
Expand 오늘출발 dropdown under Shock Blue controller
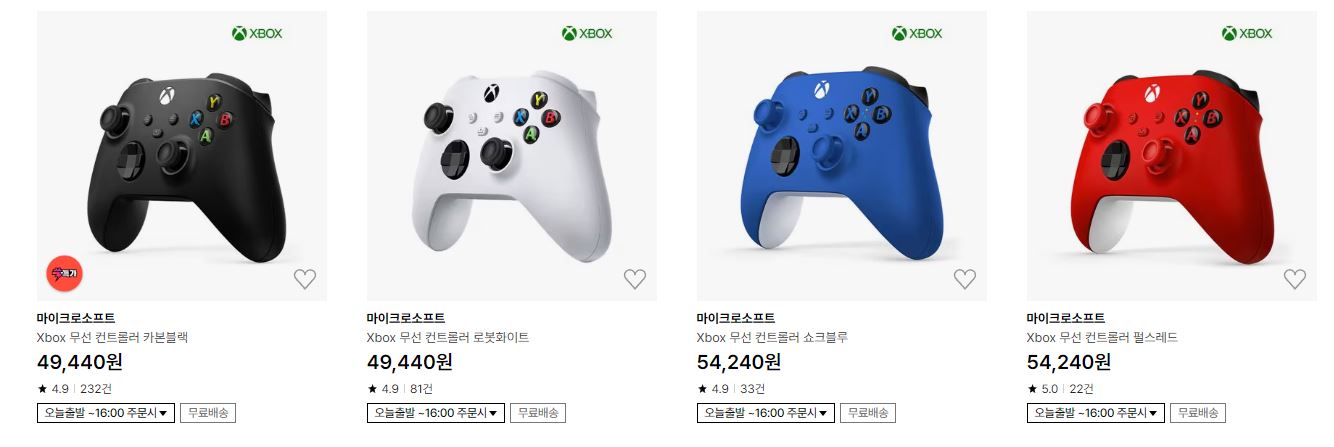point(766,413)
